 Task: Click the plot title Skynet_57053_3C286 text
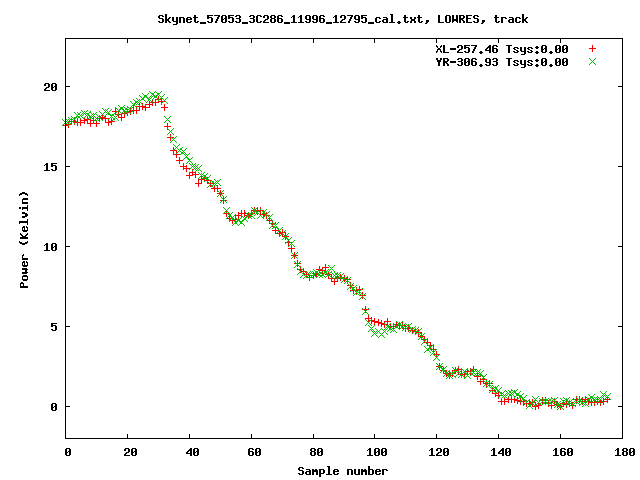[x=343, y=19]
